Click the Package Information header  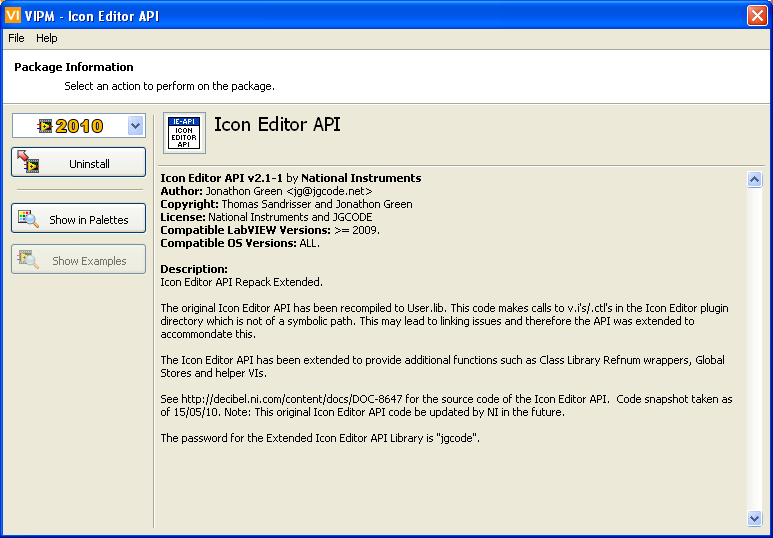click(73, 67)
